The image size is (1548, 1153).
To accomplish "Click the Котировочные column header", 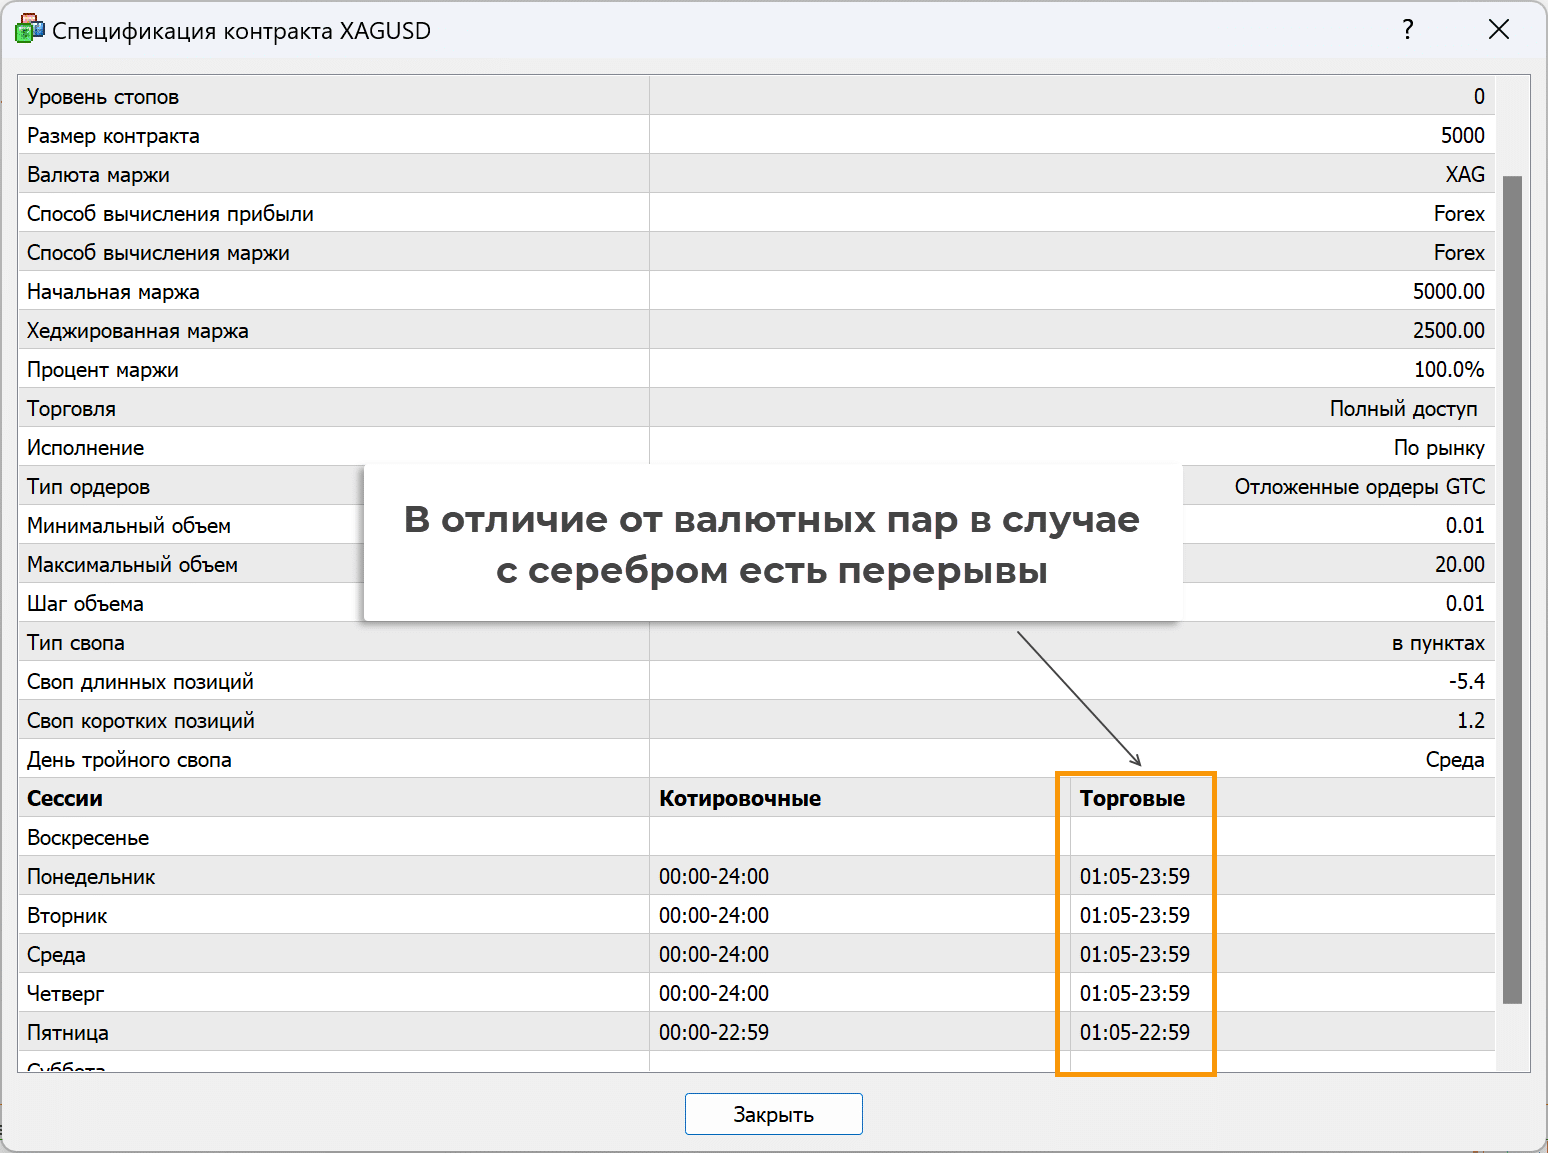I will [x=740, y=799].
